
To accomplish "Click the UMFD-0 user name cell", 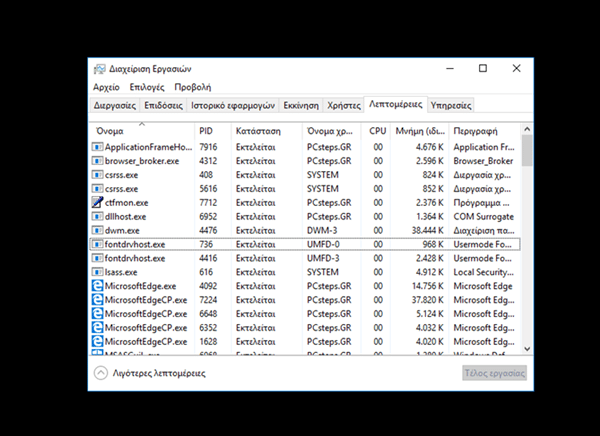I will (x=323, y=244).
